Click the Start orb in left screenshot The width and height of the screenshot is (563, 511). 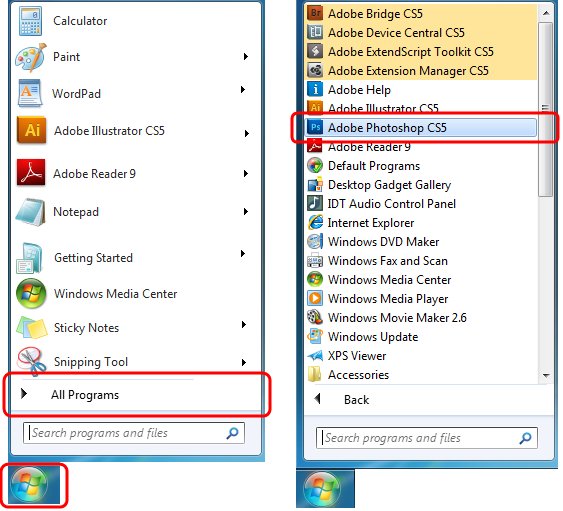point(29,484)
